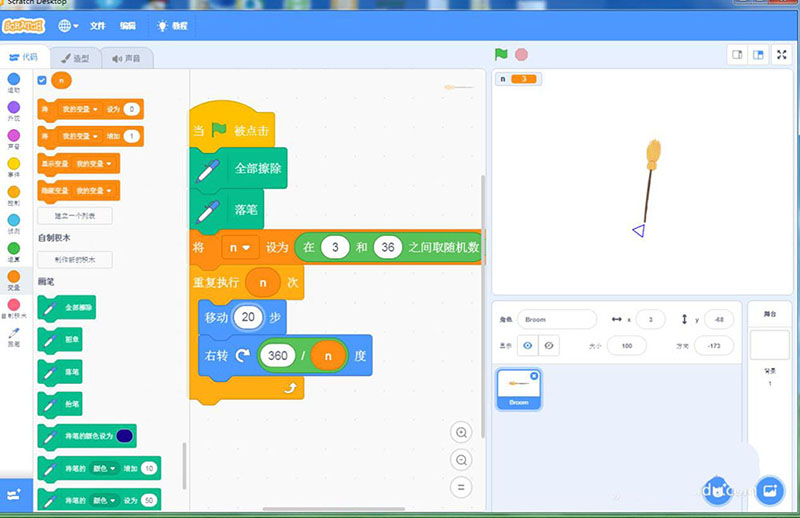Open the pen color swatch in 将笔的颜色设为
This screenshot has width=800, height=518.
(x=124, y=436)
